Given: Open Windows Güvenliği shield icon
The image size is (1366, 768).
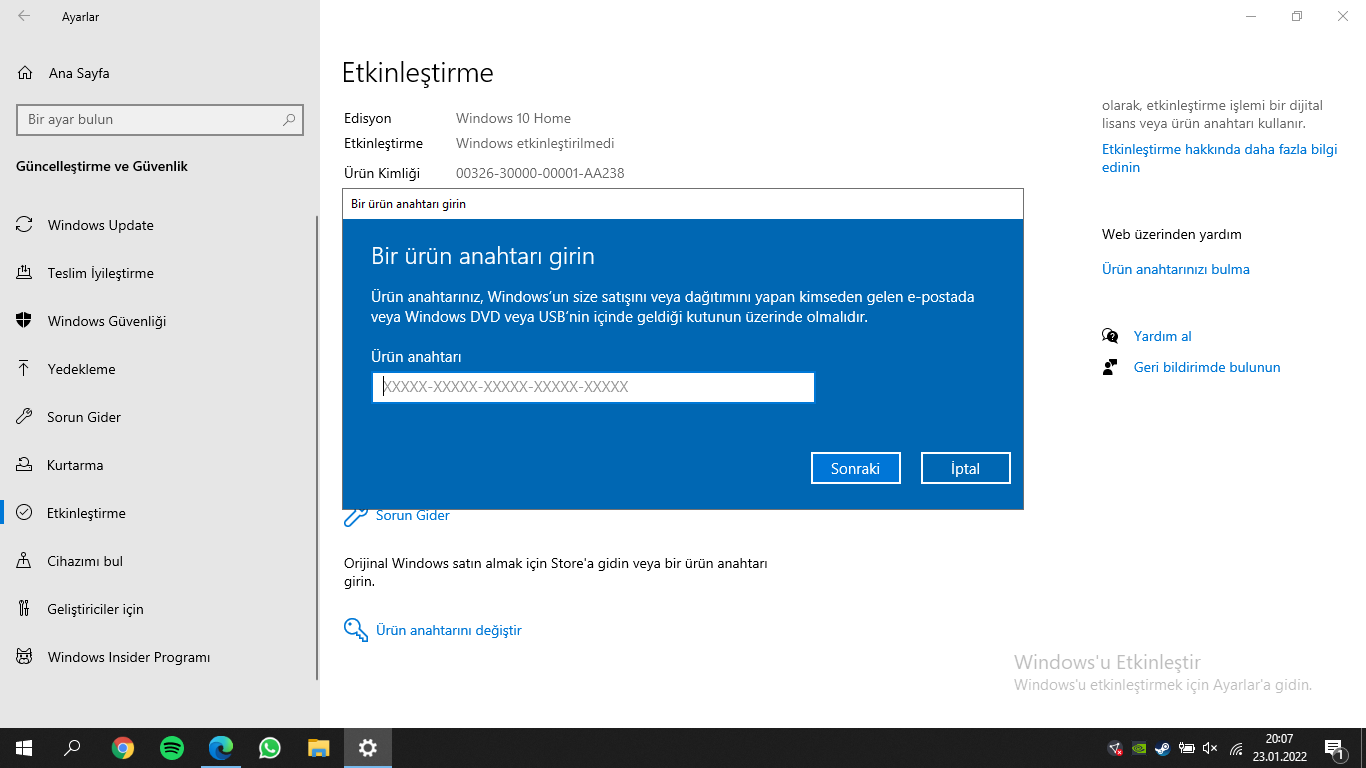Looking at the screenshot, I should 24,321.
